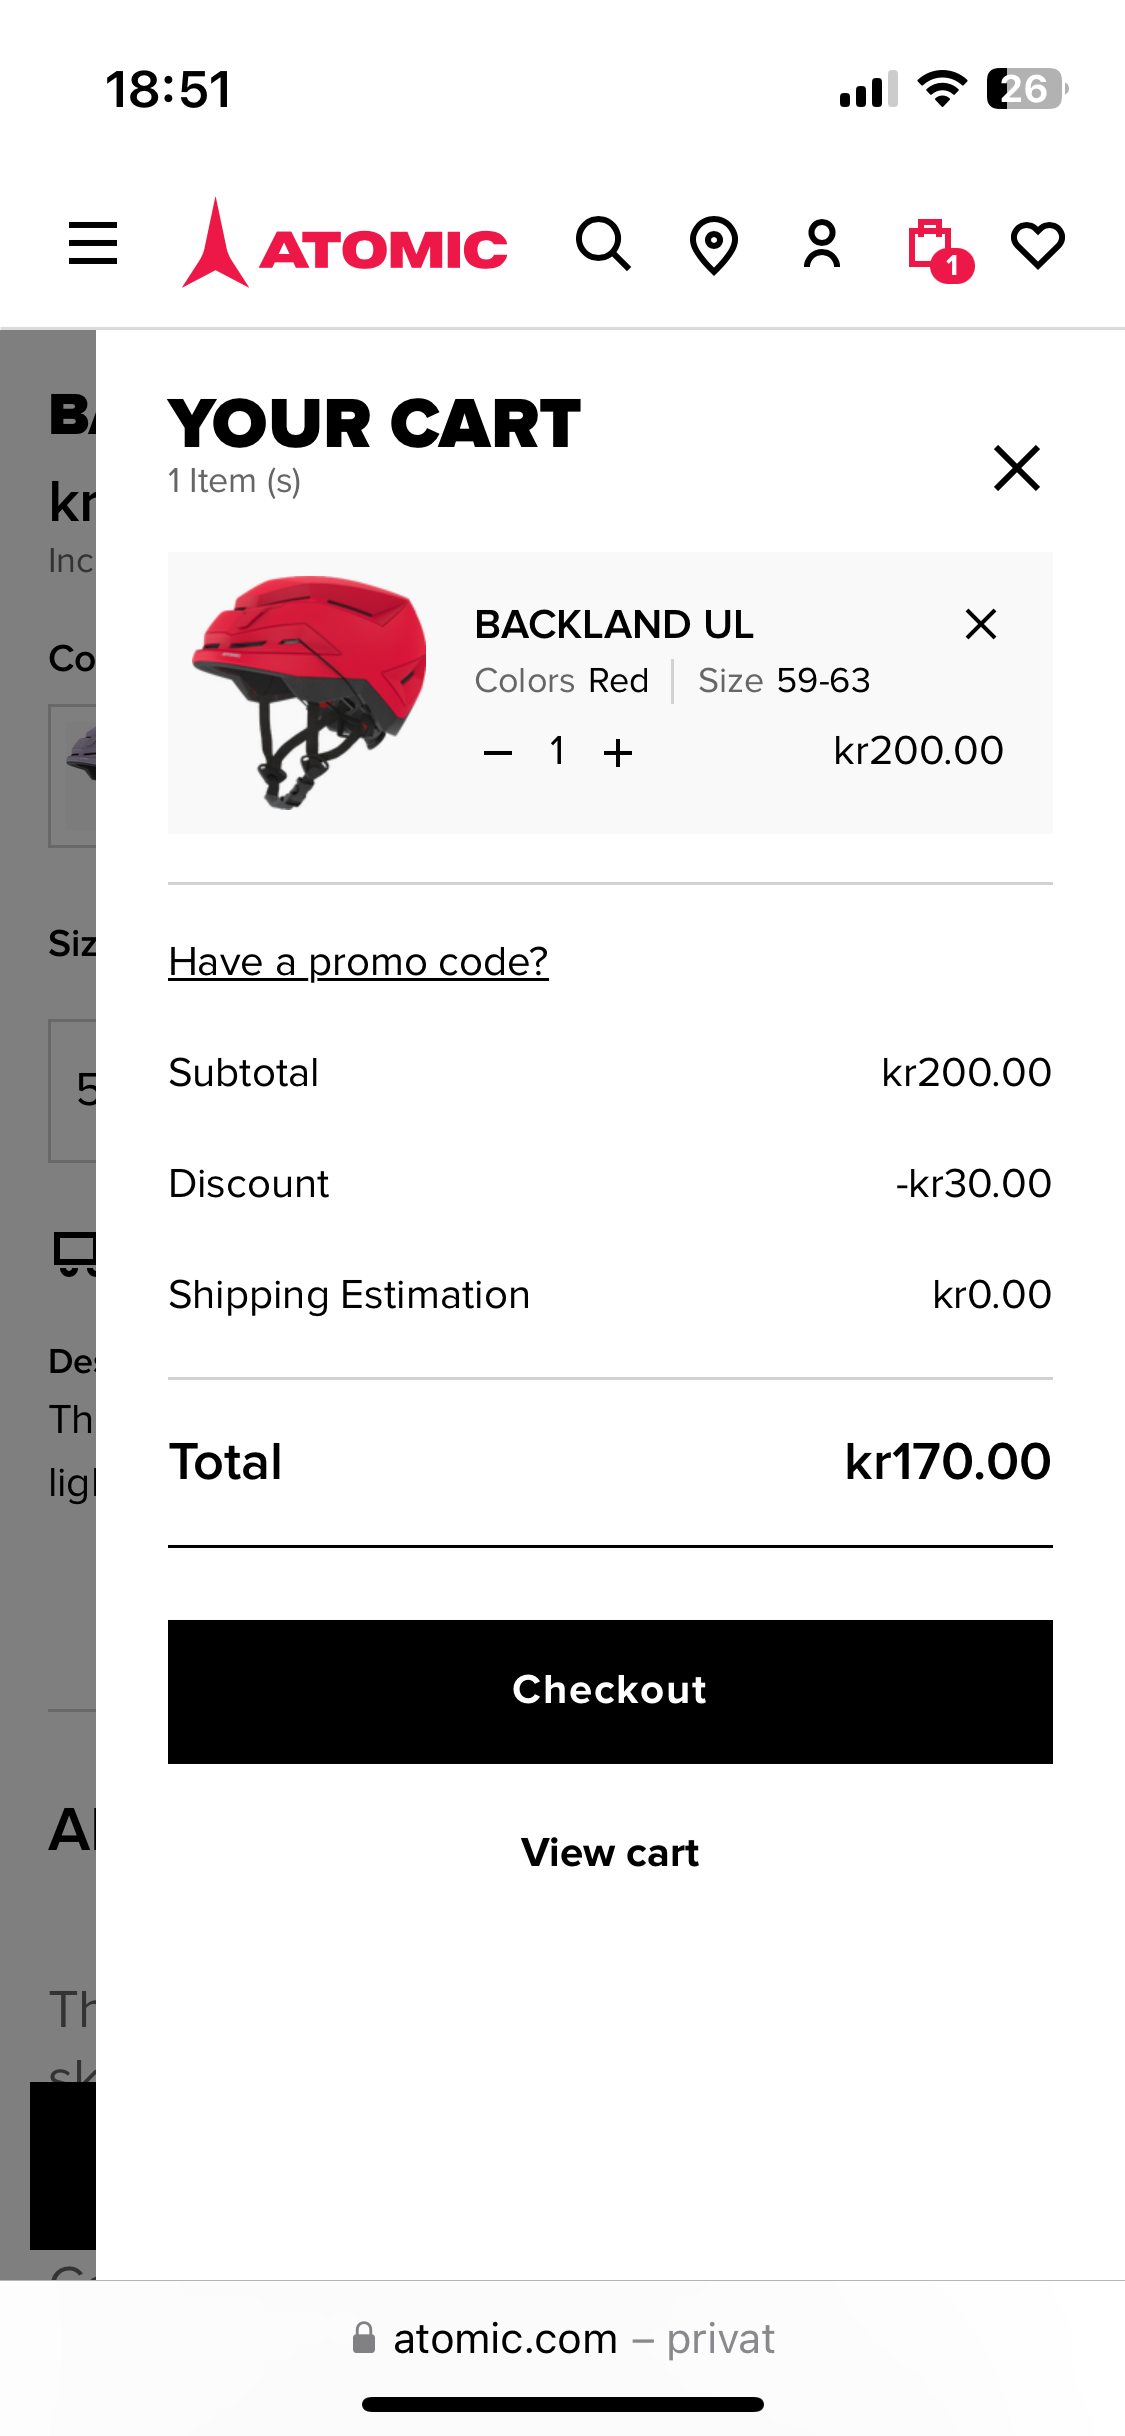Open the hamburger menu

point(93,244)
